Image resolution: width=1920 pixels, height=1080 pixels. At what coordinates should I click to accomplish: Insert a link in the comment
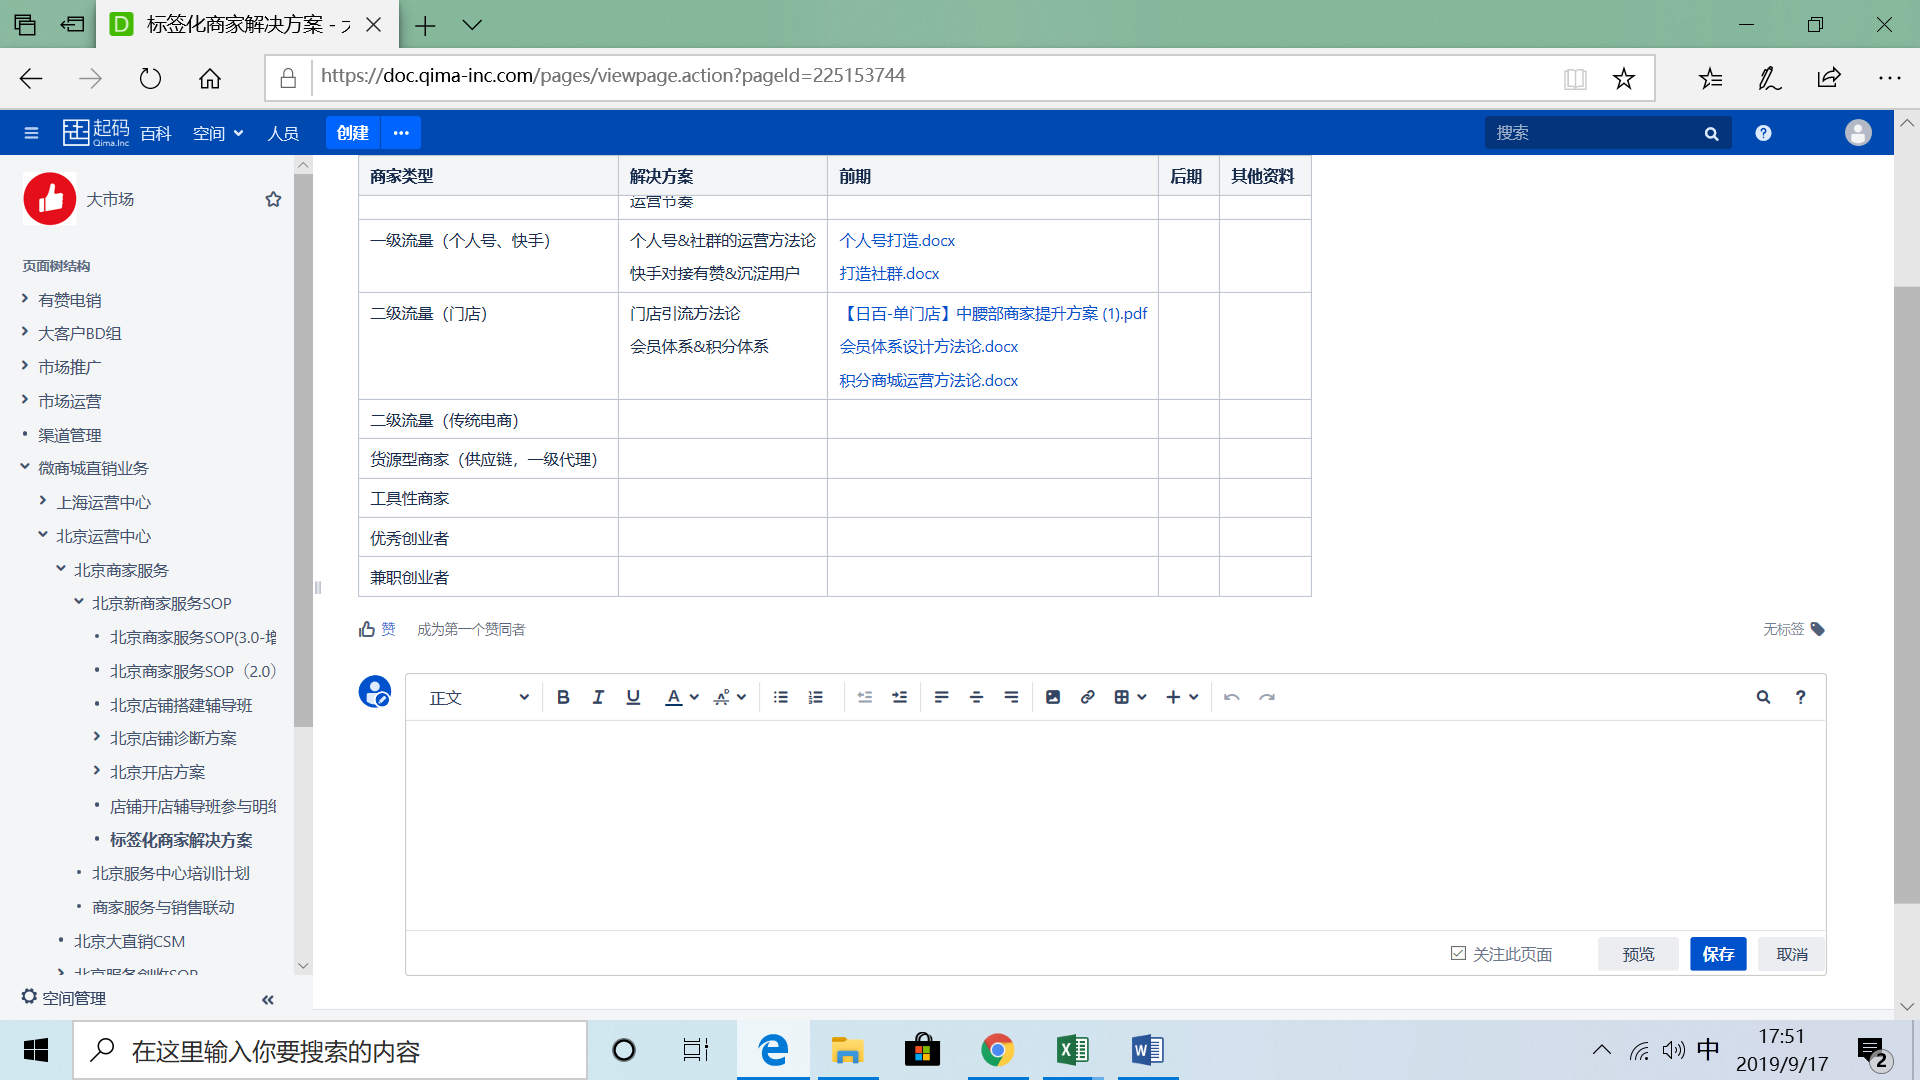1087,697
